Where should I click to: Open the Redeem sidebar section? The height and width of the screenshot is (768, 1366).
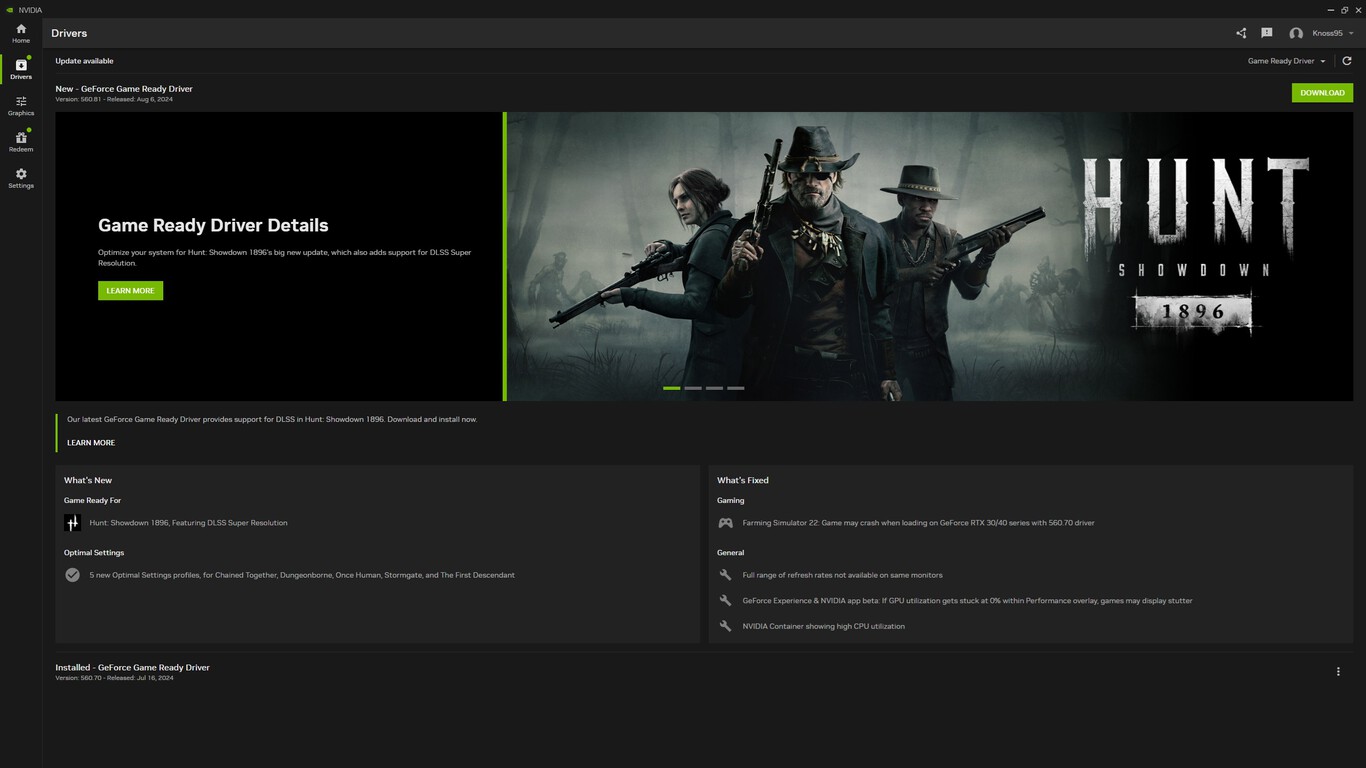point(21,141)
